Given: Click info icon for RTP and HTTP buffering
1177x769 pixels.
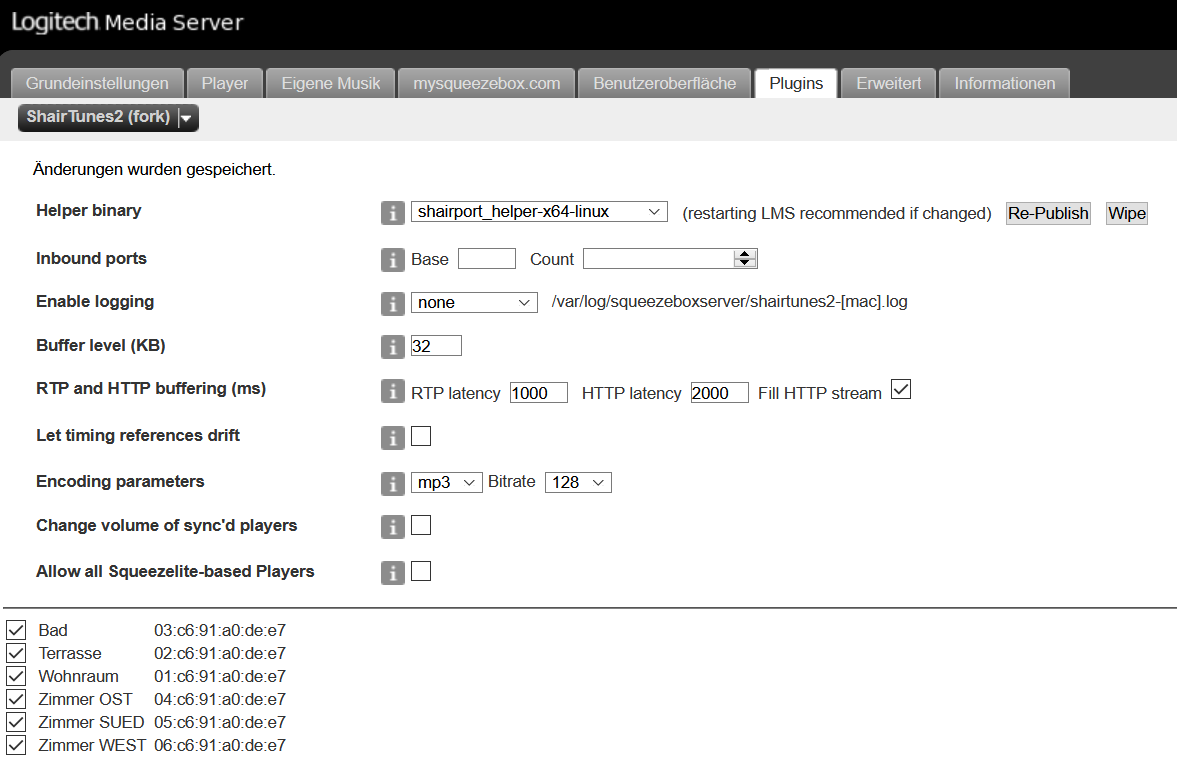Looking at the screenshot, I should coord(393,391).
